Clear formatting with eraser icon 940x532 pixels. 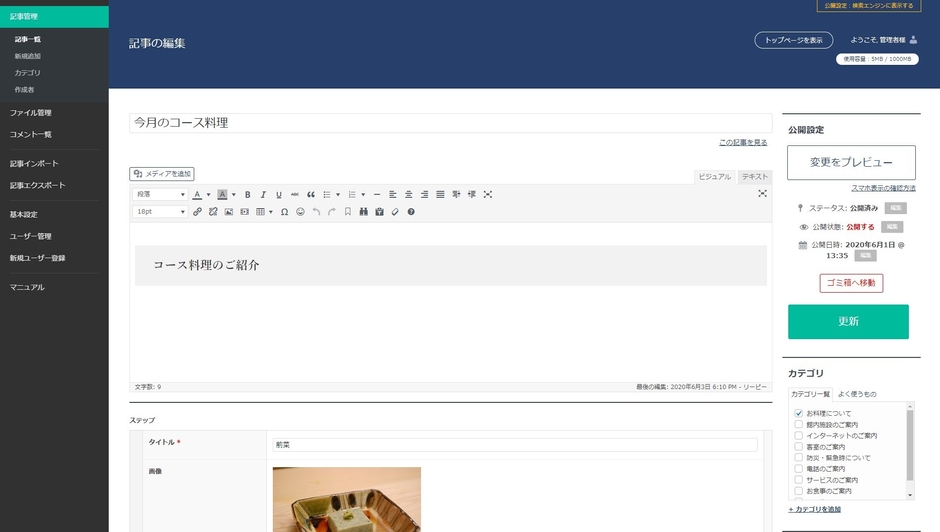[x=395, y=212]
